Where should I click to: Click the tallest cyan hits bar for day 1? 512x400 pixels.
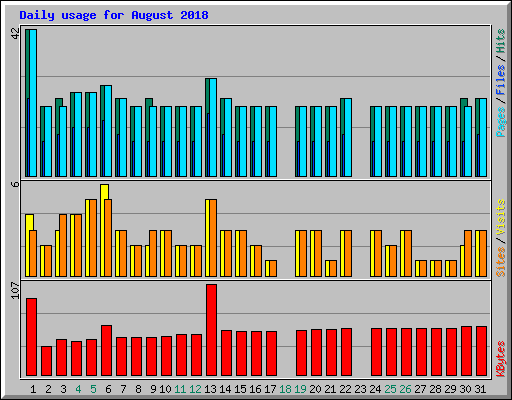(33, 103)
